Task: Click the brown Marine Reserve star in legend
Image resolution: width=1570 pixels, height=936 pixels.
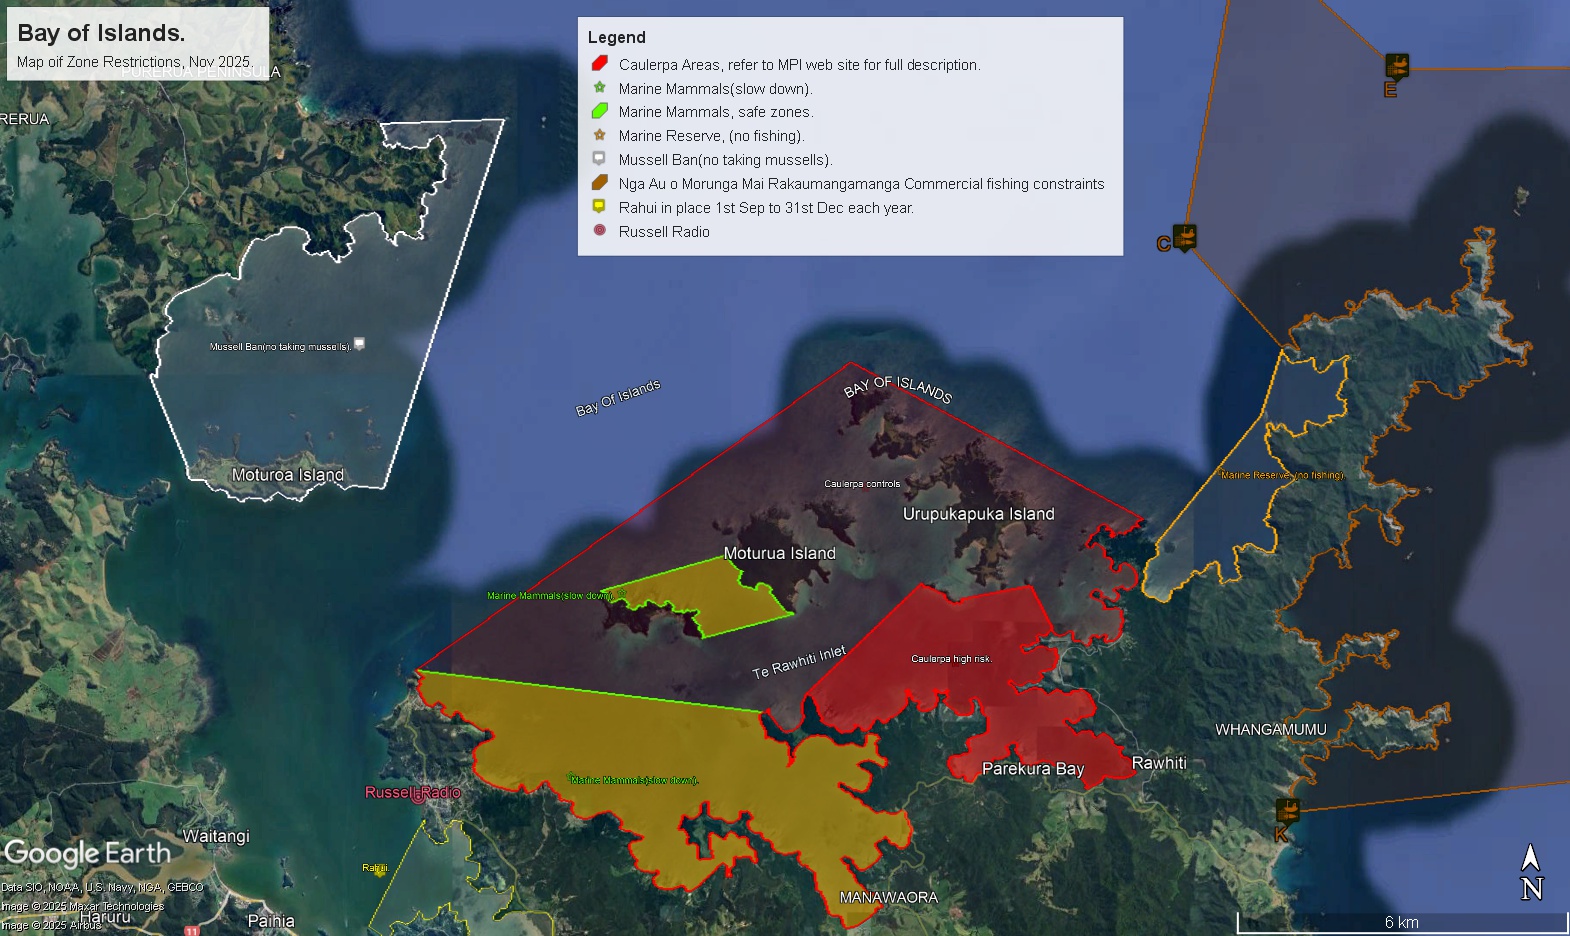Action: pyautogui.click(x=599, y=135)
